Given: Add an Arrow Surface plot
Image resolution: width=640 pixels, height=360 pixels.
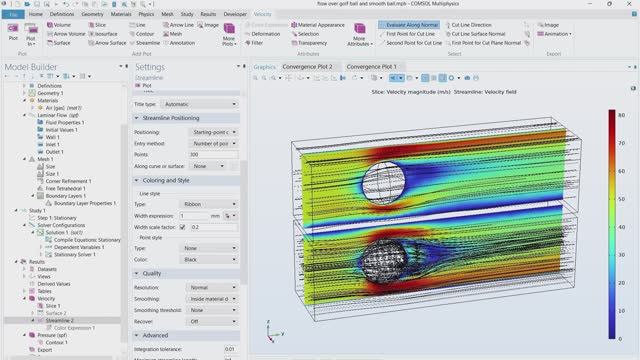Looking at the screenshot, I should pyautogui.click(x=107, y=43).
